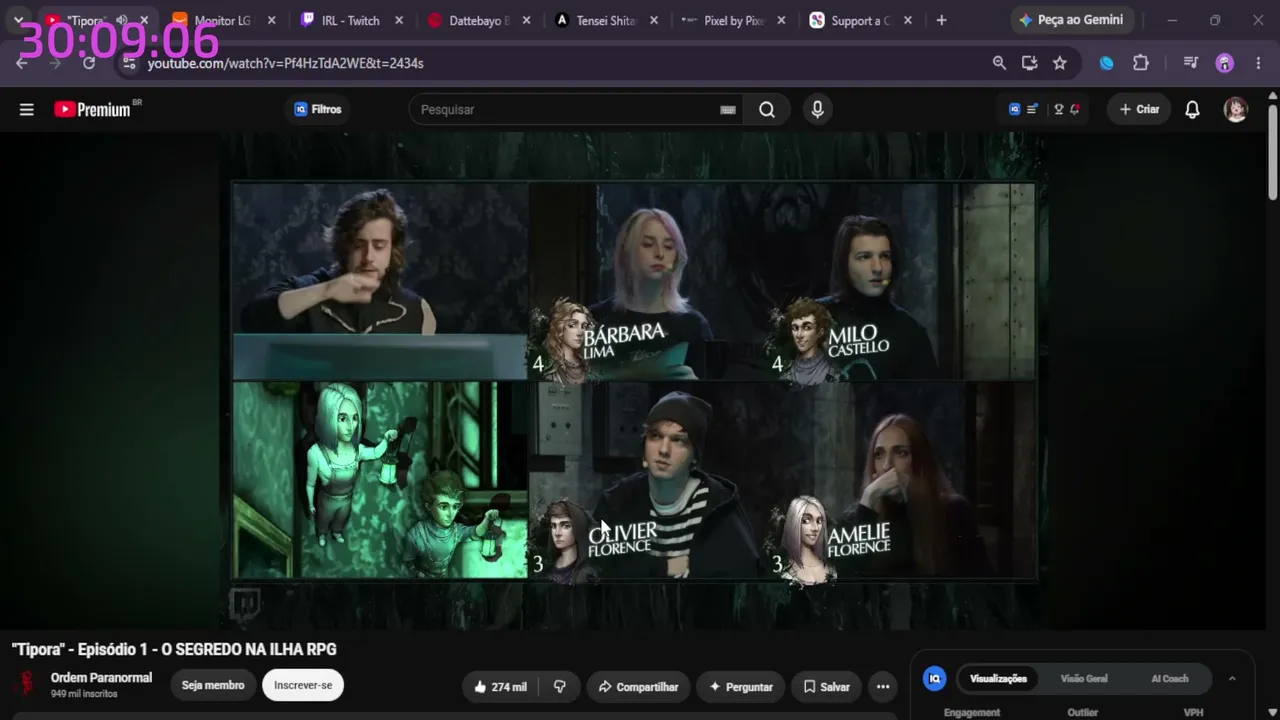The width and height of the screenshot is (1280, 720).
Task: Close the IRL - Twitch tab
Action: pos(399,20)
